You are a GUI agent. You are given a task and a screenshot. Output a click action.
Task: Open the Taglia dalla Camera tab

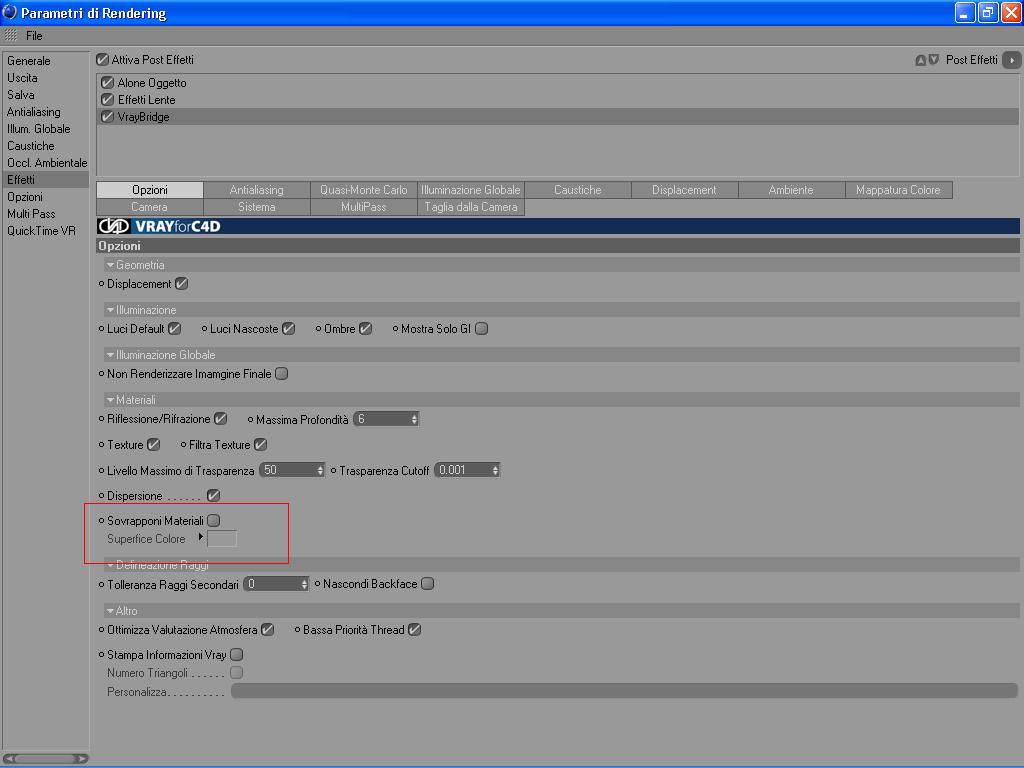471,207
